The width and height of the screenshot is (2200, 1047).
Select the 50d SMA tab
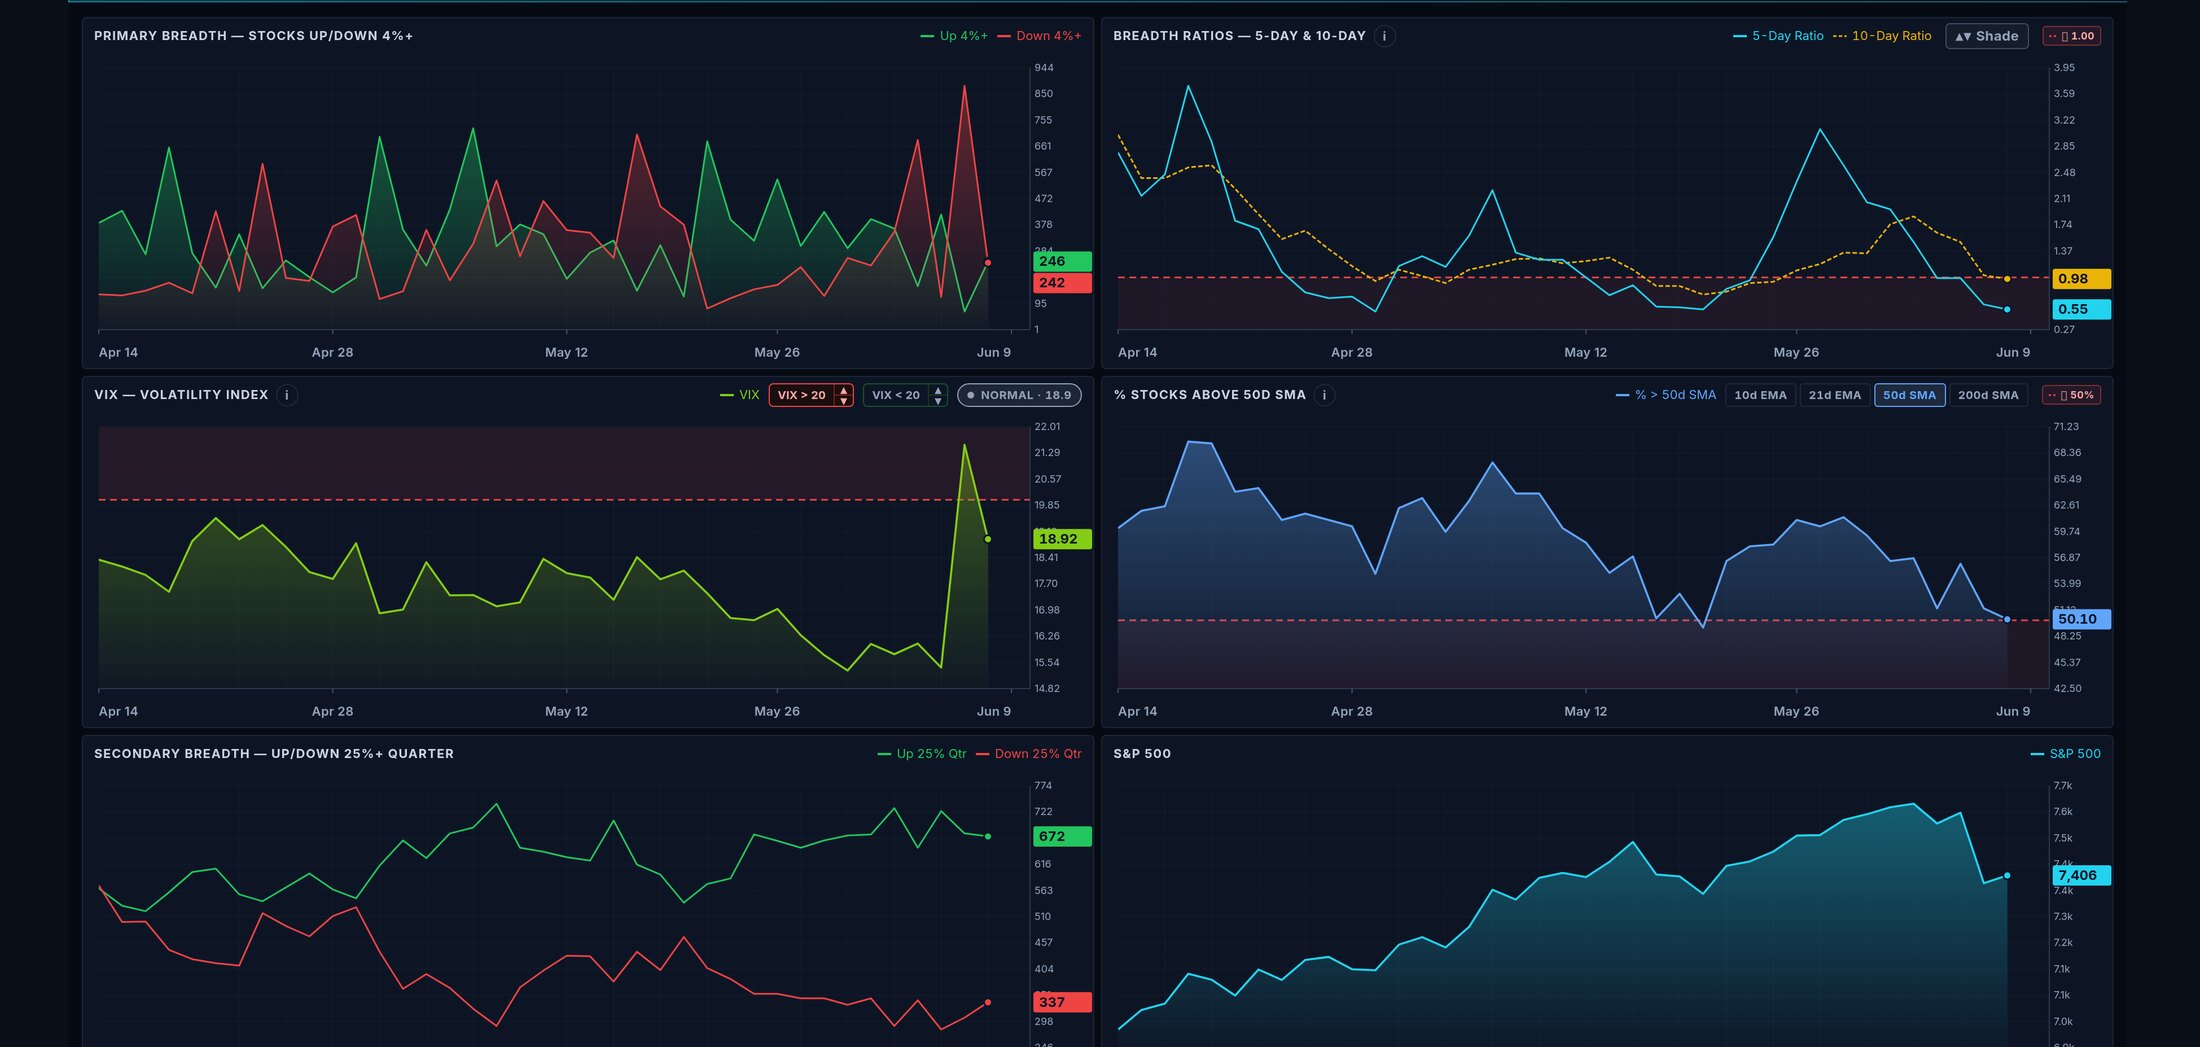click(x=1909, y=395)
